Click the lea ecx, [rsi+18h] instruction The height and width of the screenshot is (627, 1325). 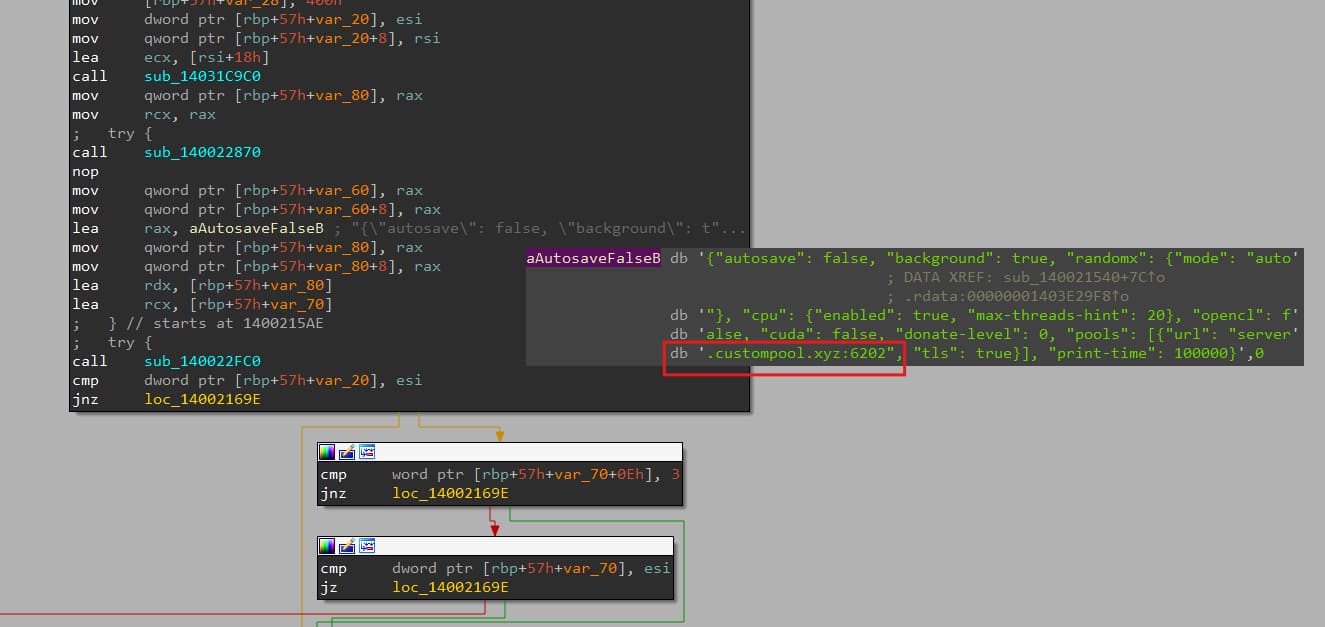170,57
